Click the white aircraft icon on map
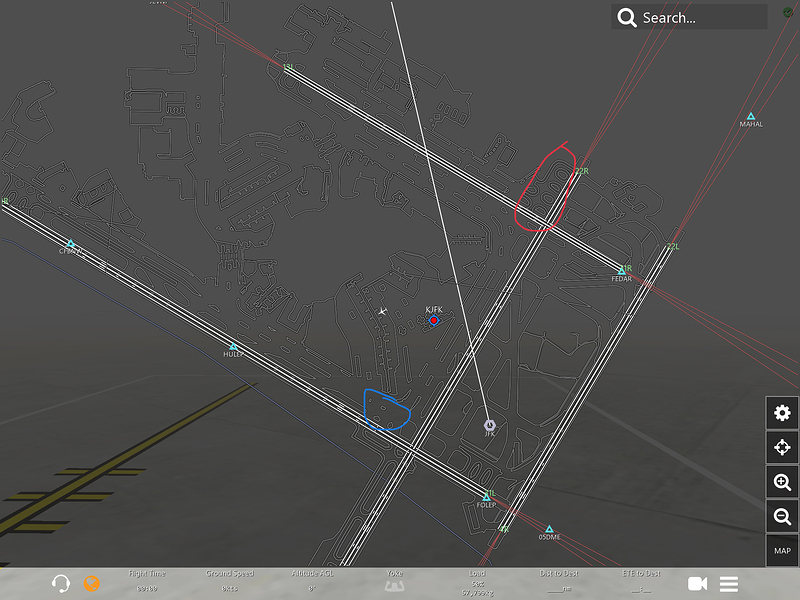 click(x=382, y=311)
